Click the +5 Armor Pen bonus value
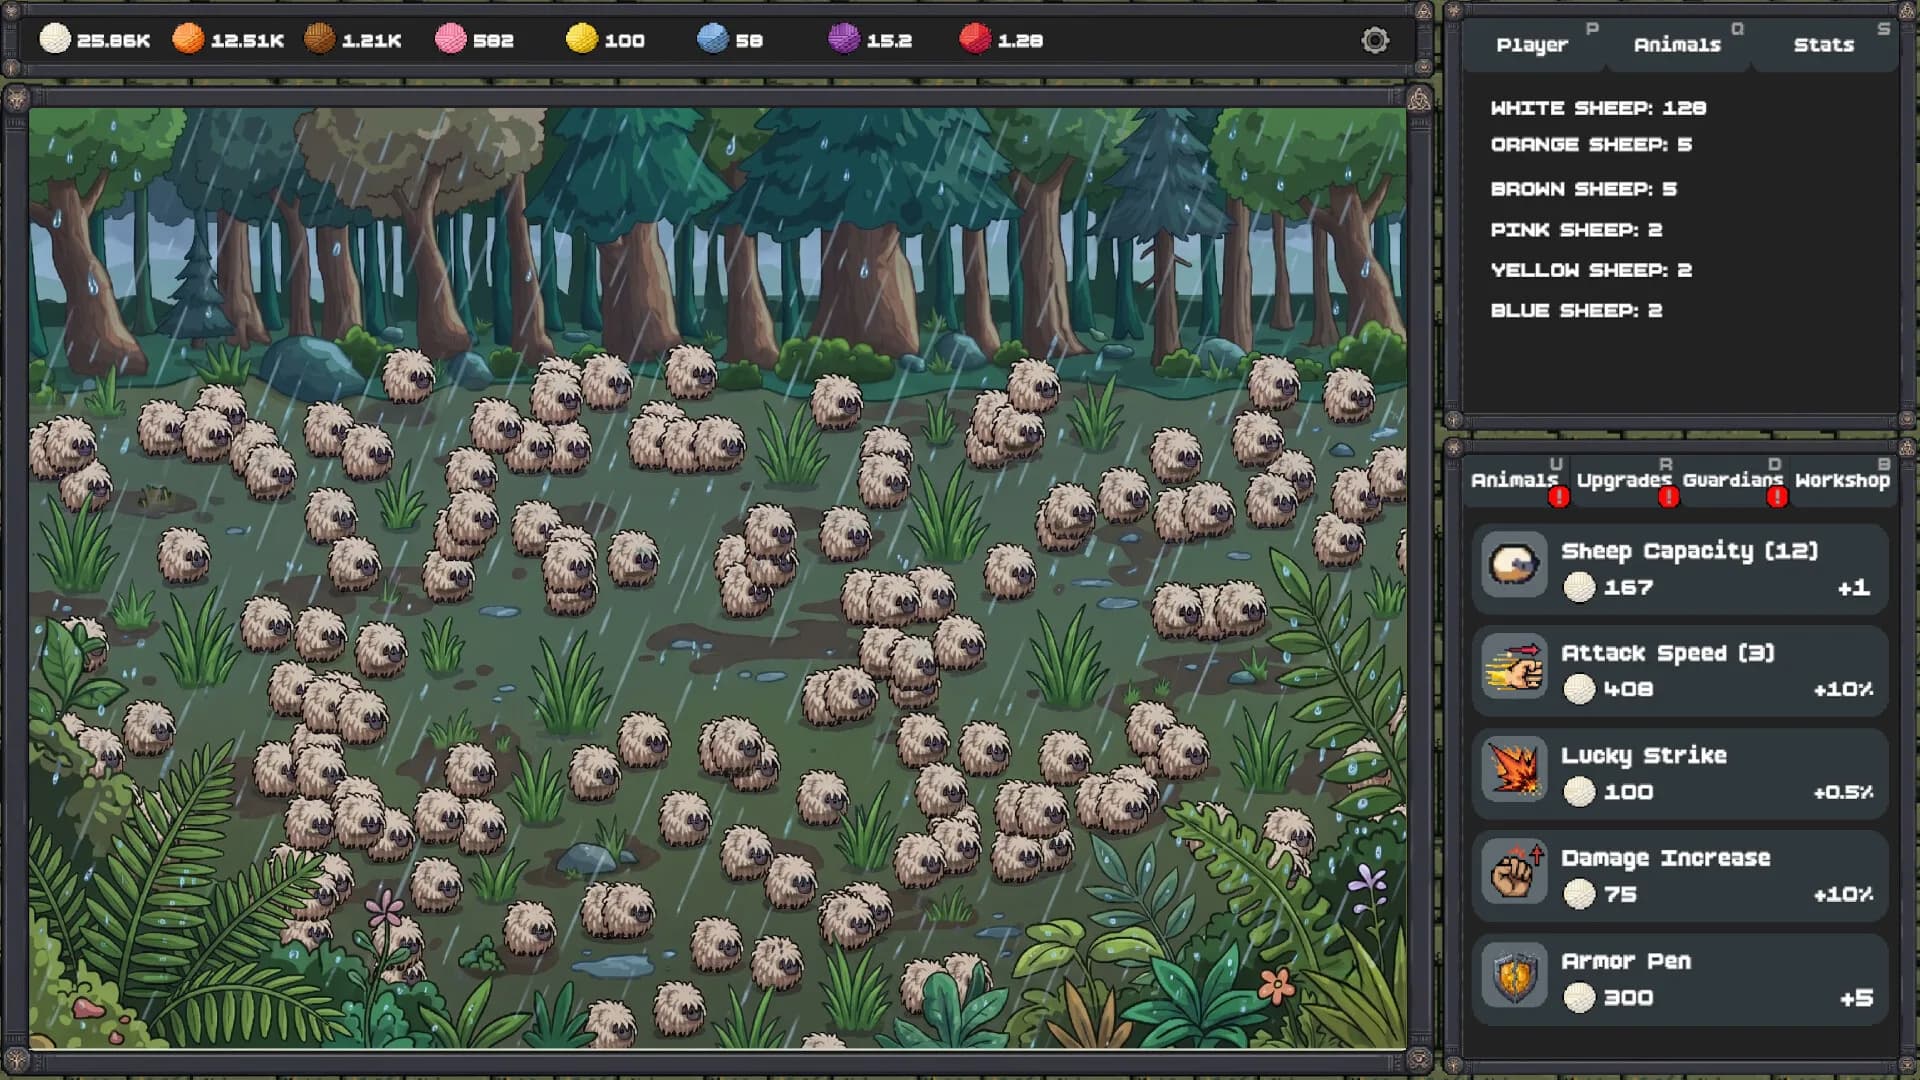Image resolution: width=1920 pixels, height=1080 pixels. (1856, 998)
